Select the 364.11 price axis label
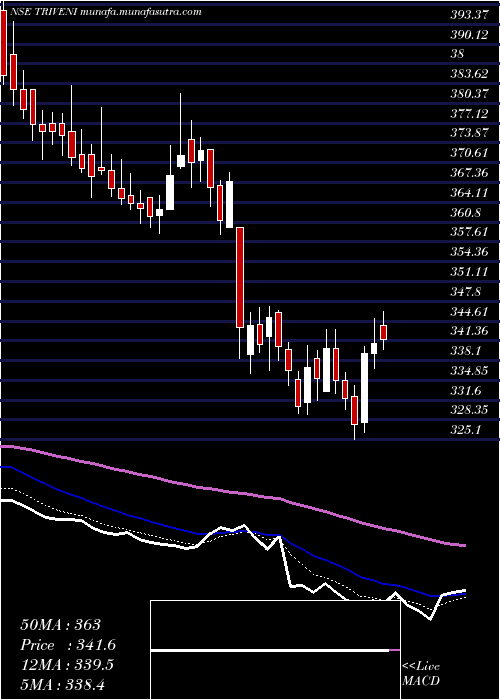This screenshot has width=500, height=700. pos(471,192)
